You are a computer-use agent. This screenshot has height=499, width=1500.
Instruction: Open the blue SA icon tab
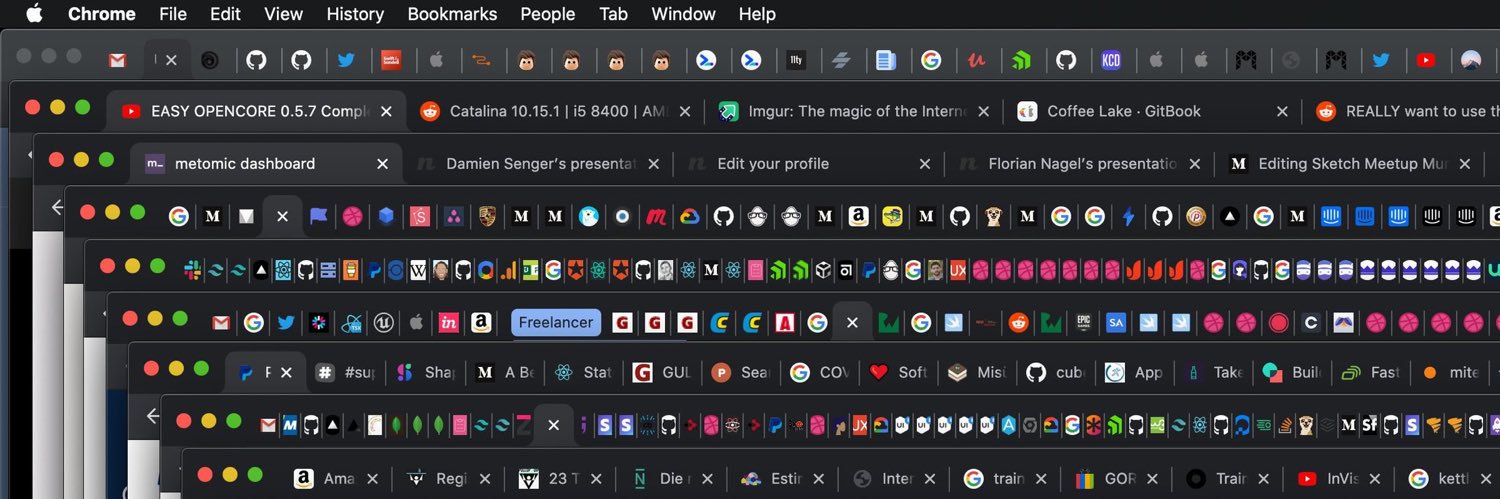point(1116,322)
